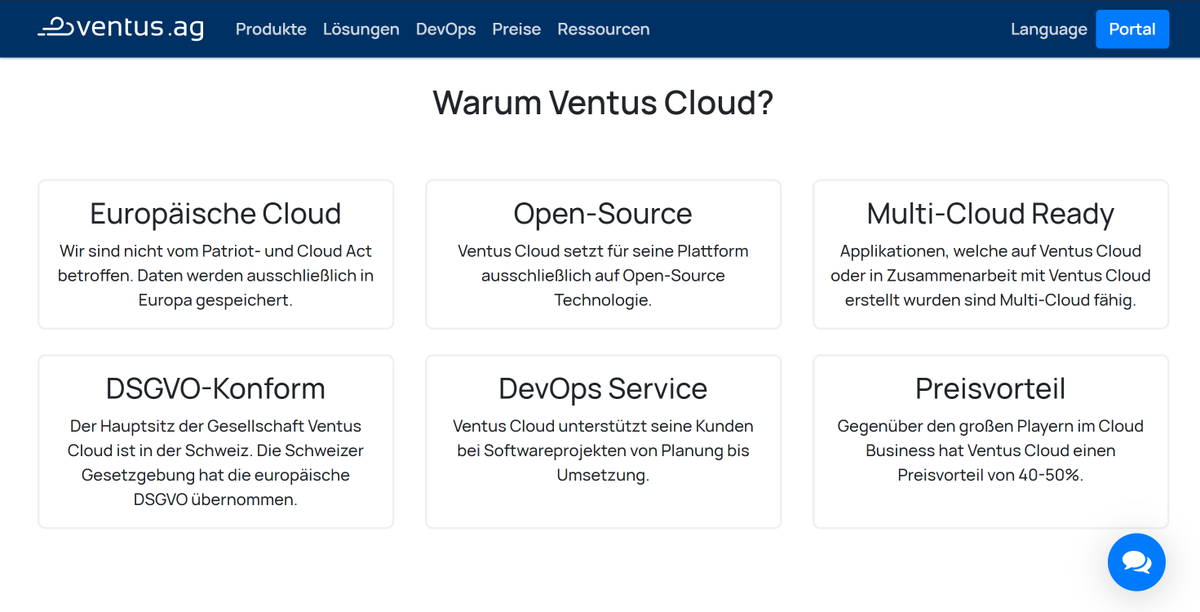This screenshot has width=1200, height=612.
Task: Open the Ressourcen menu
Action: click(603, 29)
